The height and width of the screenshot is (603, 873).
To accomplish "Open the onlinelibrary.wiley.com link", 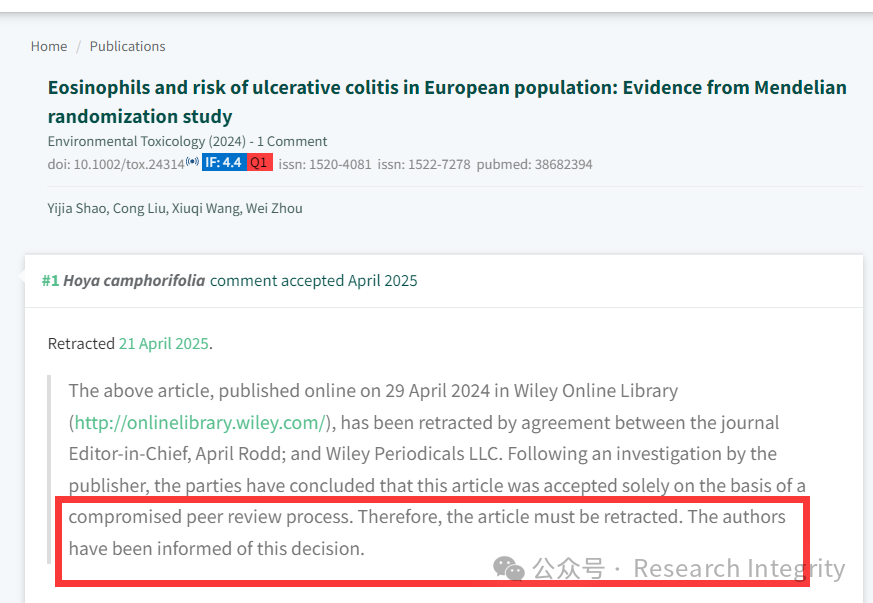I will [x=199, y=423].
